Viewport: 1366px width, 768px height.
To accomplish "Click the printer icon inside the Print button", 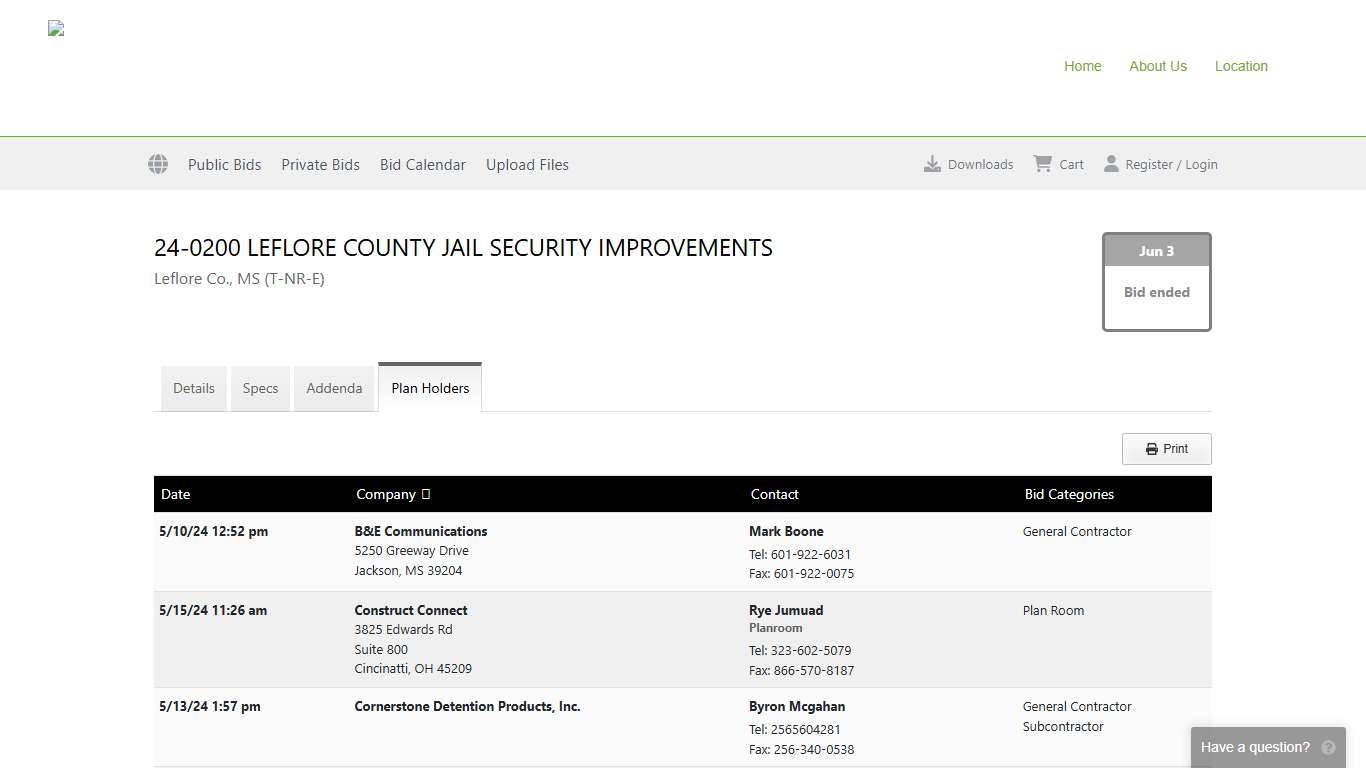I will [1150, 449].
